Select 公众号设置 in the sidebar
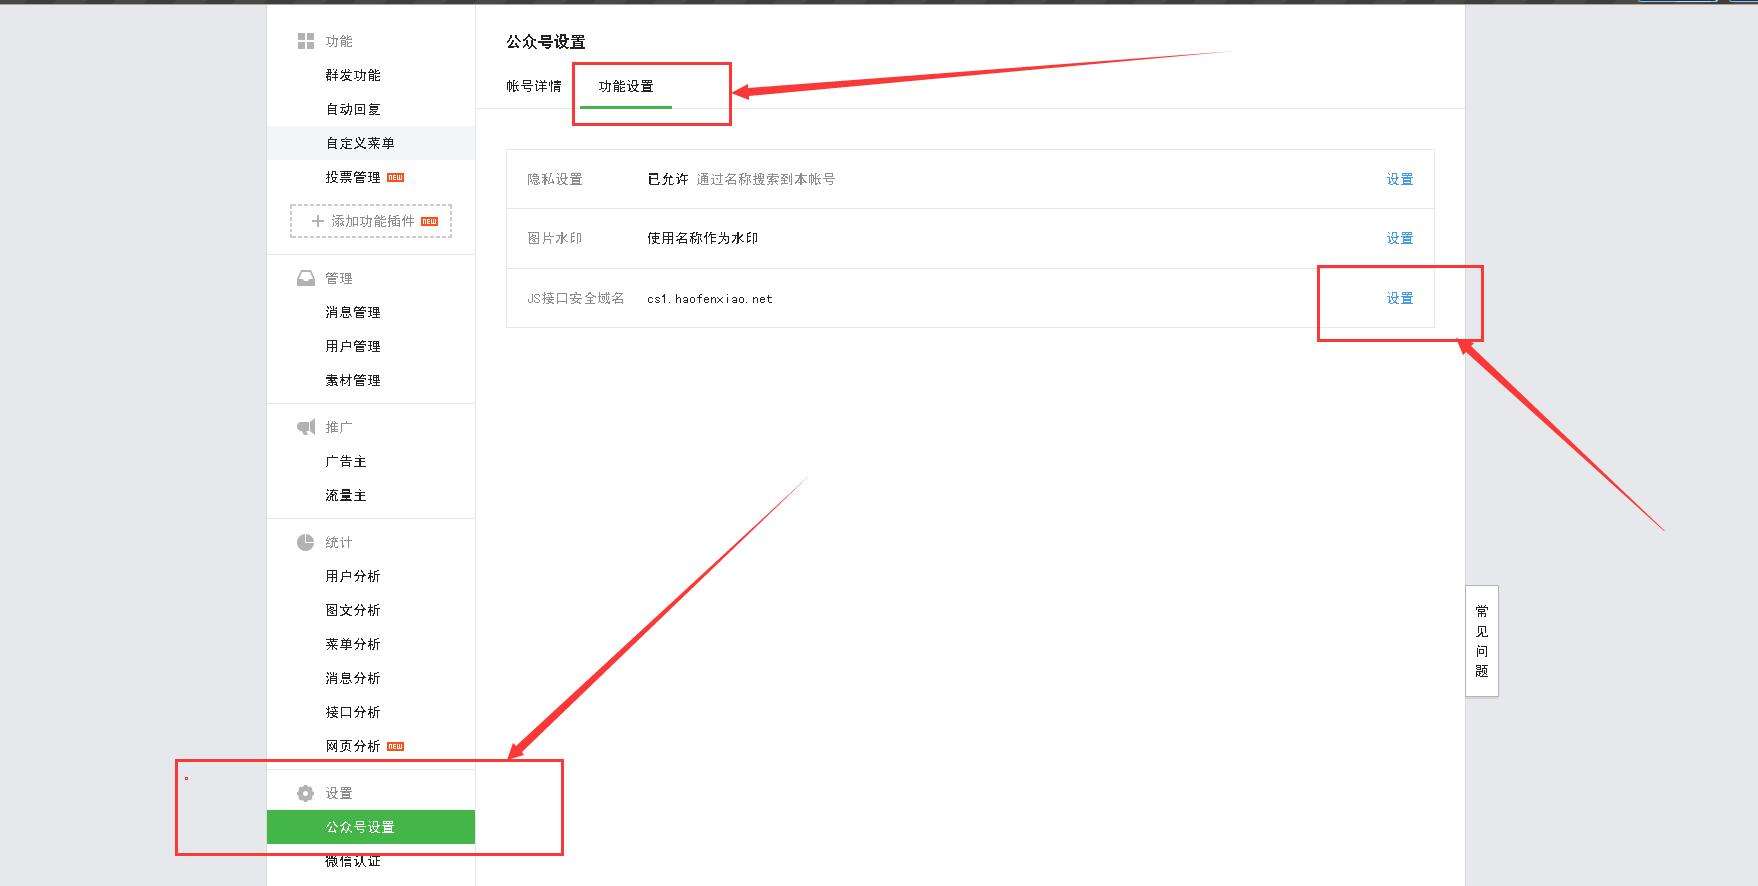The width and height of the screenshot is (1758, 886). point(371,827)
